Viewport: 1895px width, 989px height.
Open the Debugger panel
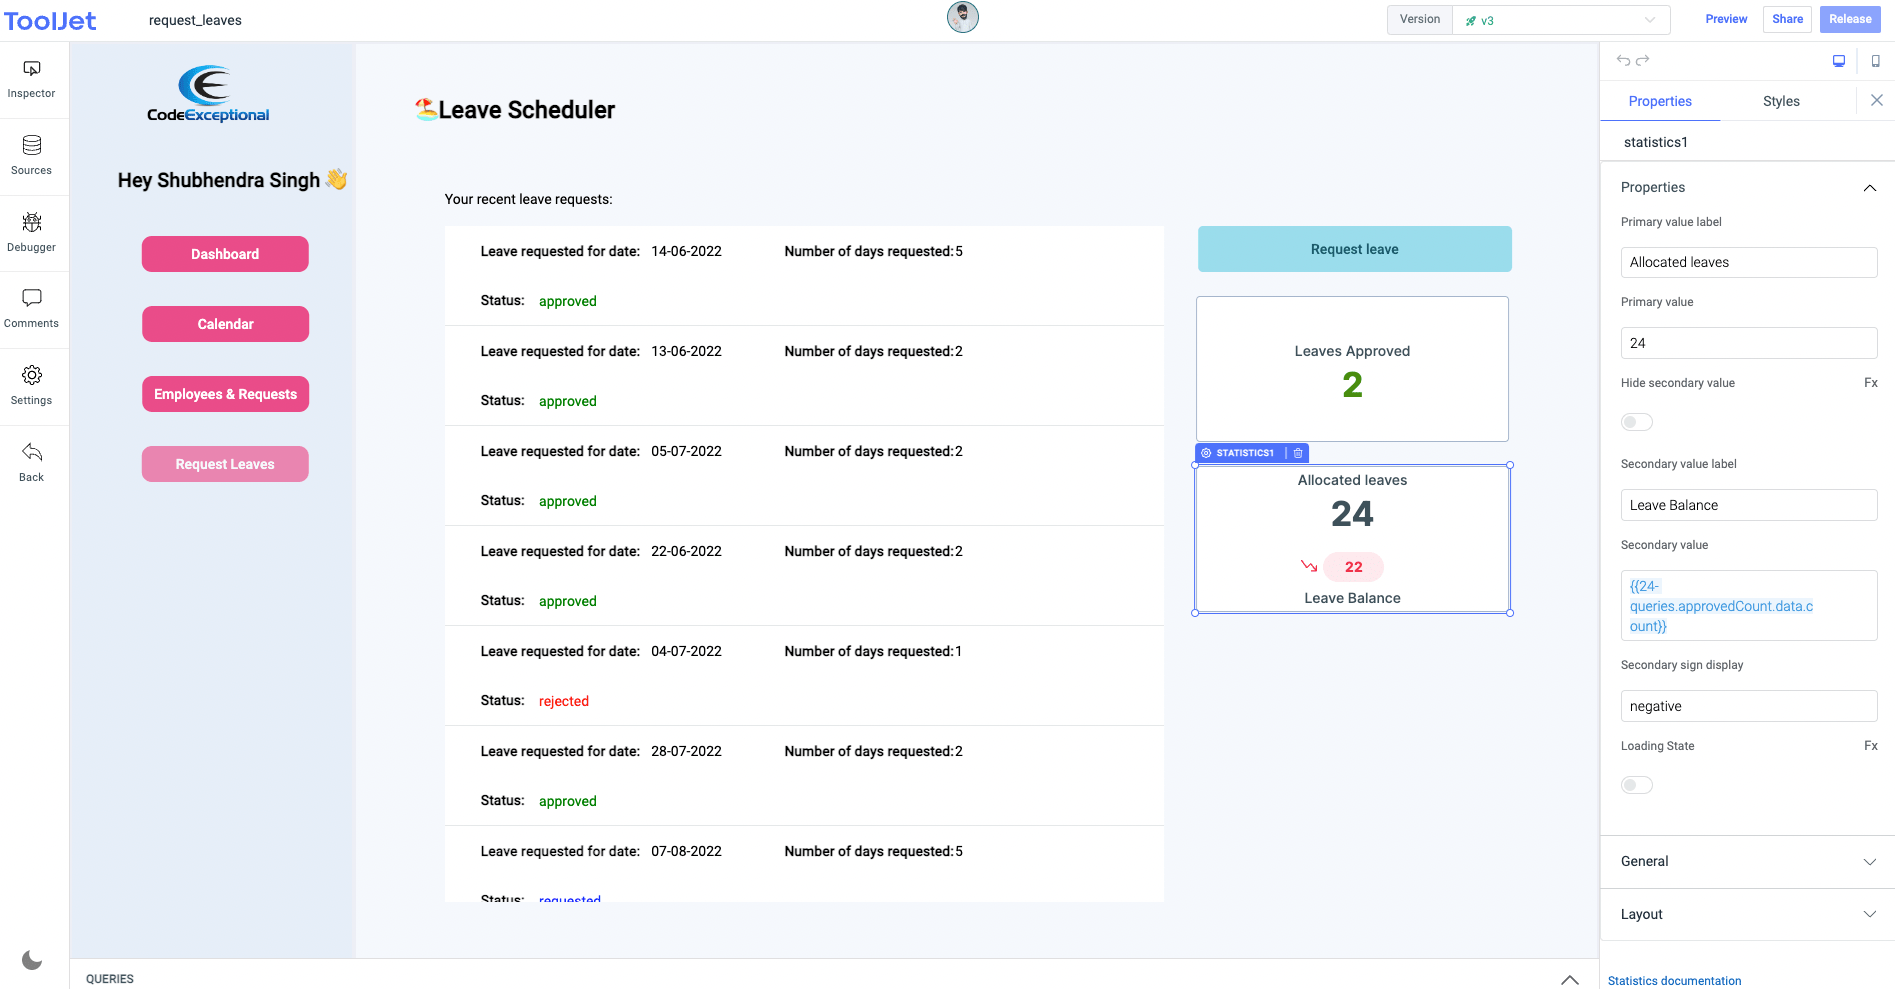(32, 232)
